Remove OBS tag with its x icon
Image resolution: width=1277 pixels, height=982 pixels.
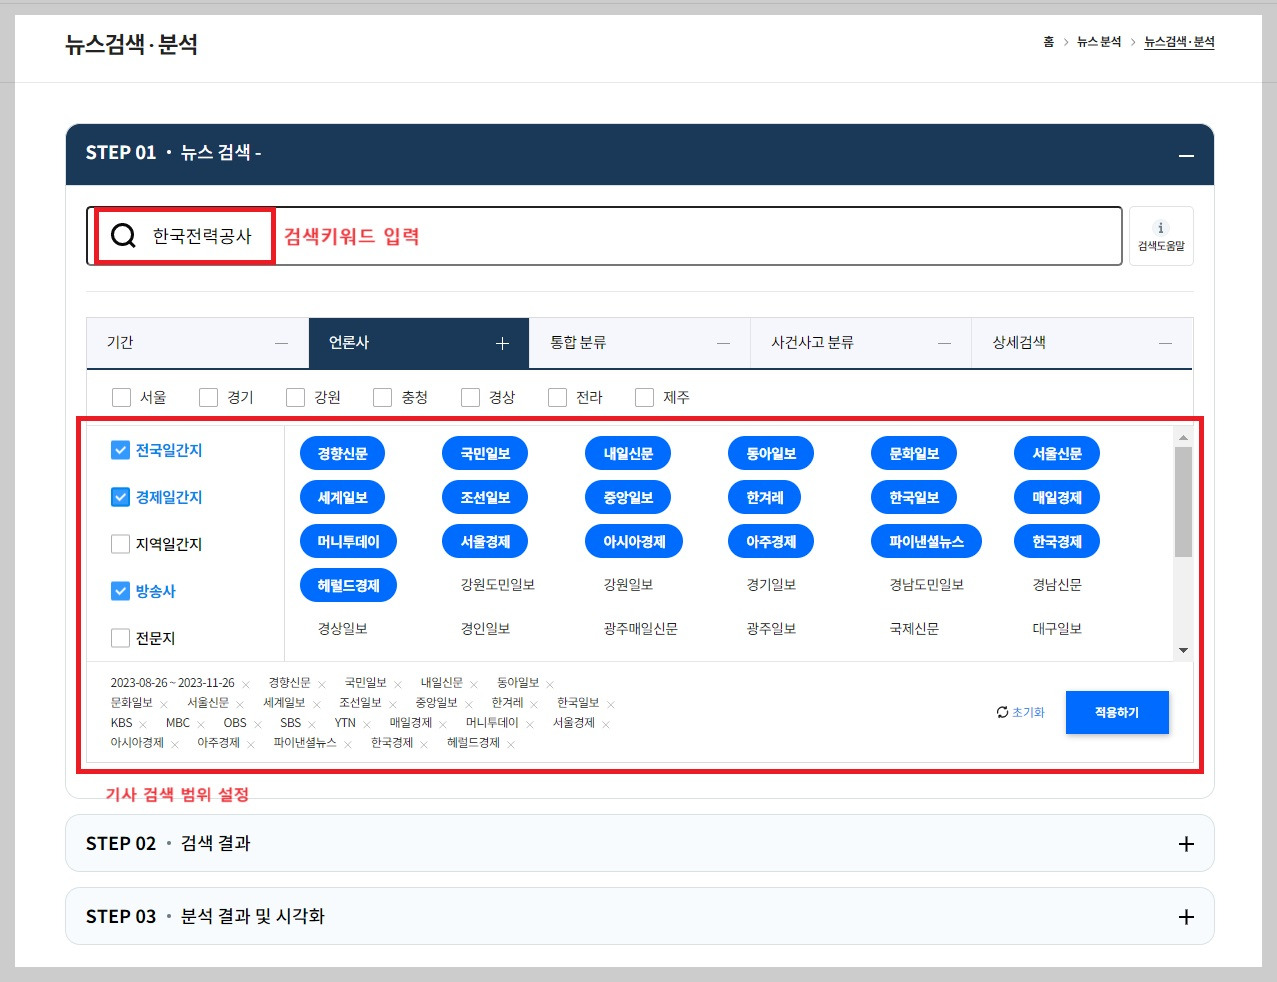[257, 725]
